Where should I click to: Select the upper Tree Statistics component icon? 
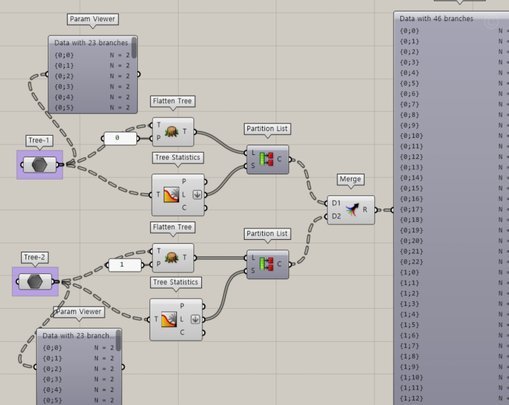pos(171,195)
